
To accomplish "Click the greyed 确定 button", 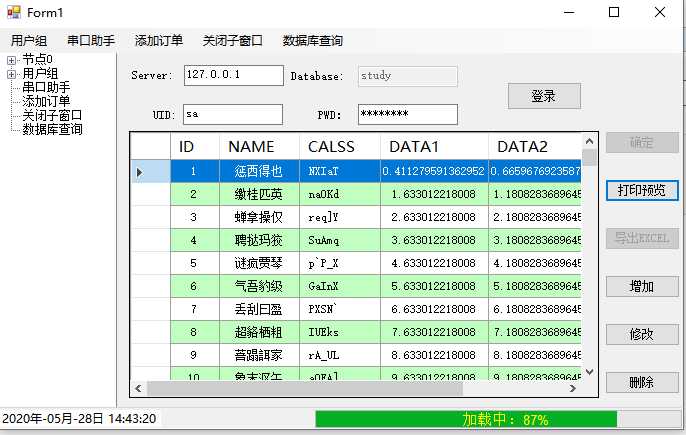I will pyautogui.click(x=642, y=143).
